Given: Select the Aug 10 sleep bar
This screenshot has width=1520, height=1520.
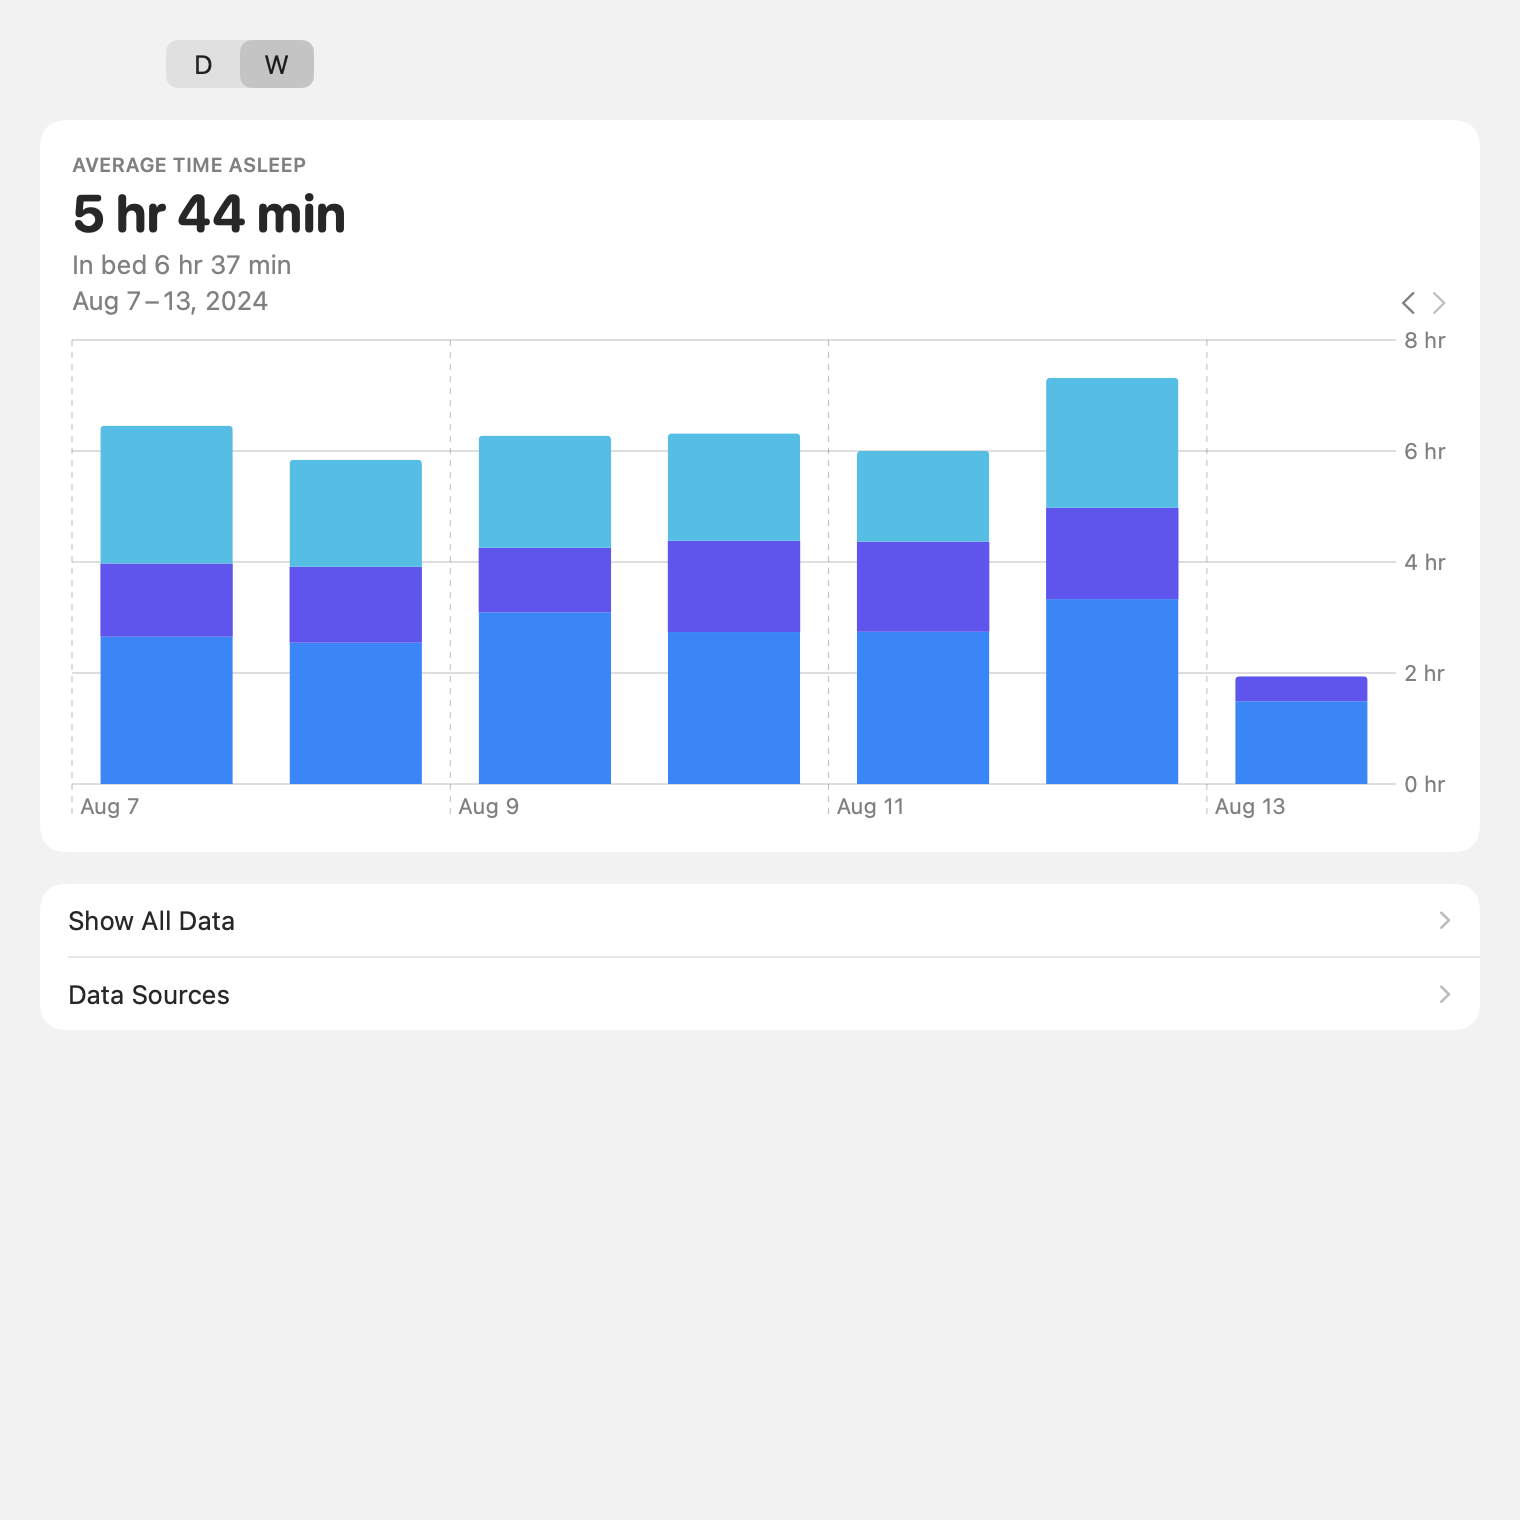Looking at the screenshot, I should coord(734,609).
